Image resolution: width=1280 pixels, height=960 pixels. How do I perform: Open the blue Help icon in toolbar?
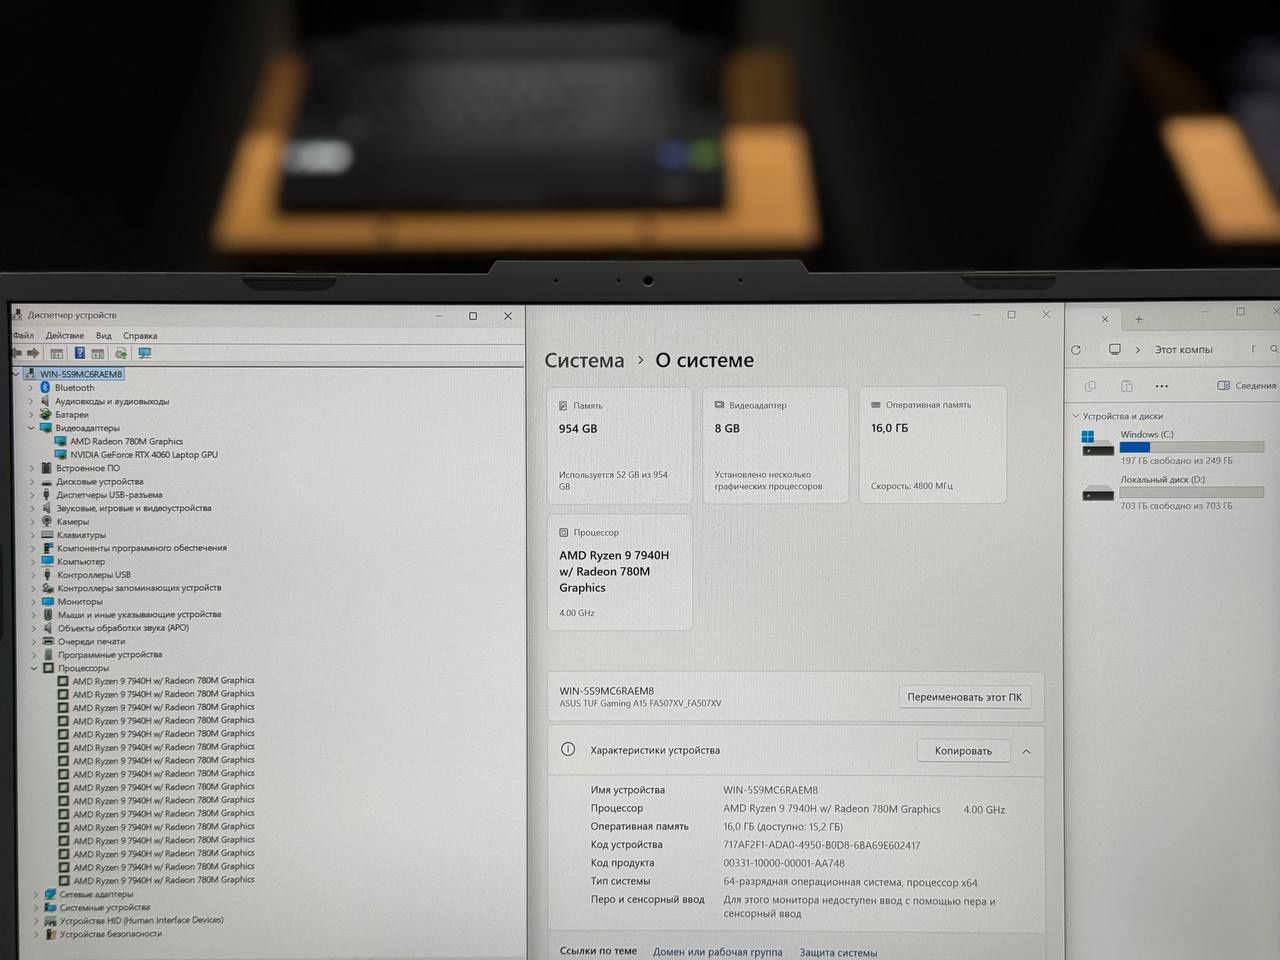coord(79,353)
